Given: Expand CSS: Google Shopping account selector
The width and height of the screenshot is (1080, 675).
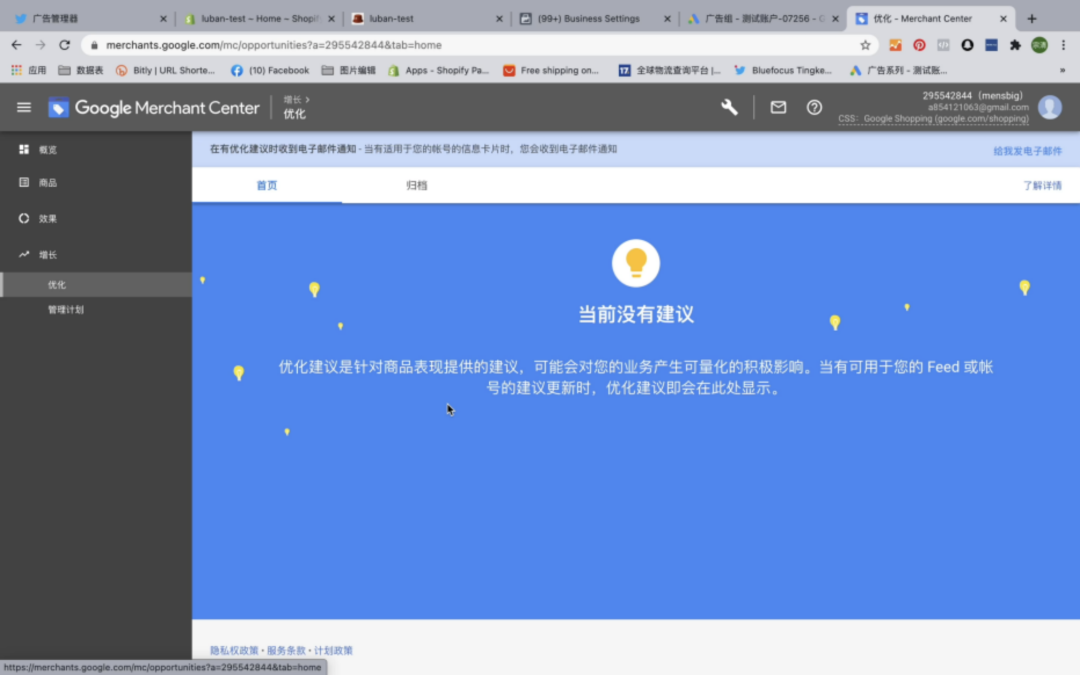Looking at the screenshot, I should coord(931,118).
